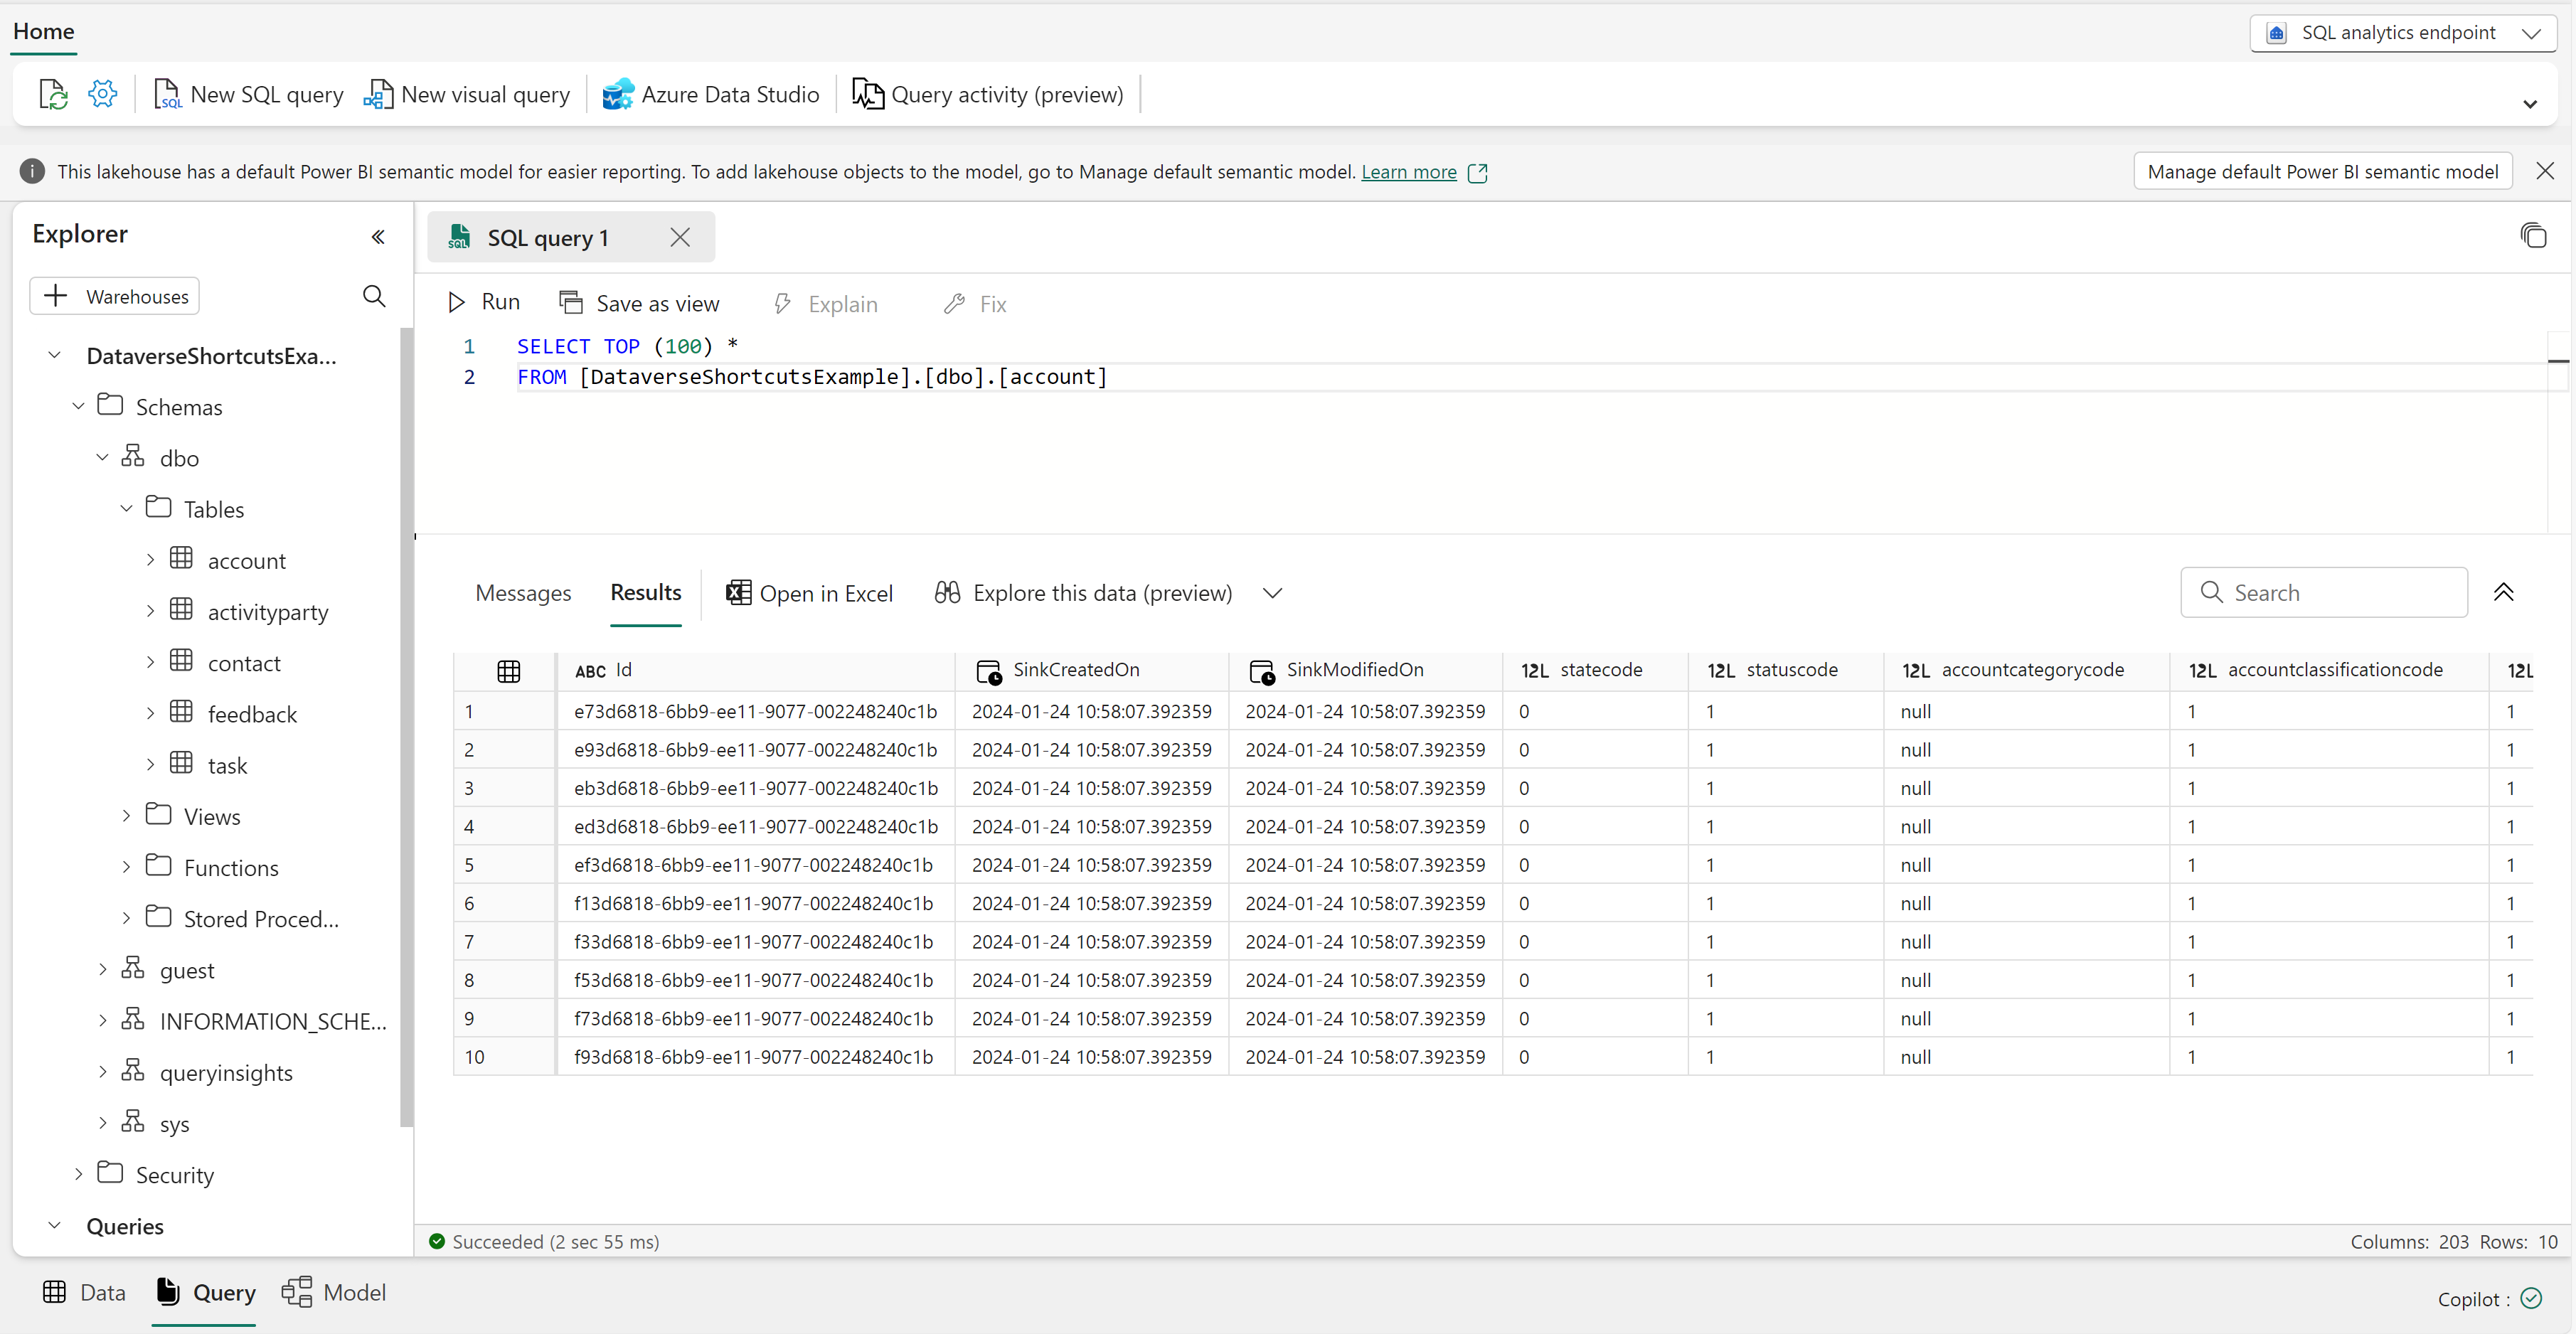The height and width of the screenshot is (1334, 2576).
Task: Collapse results pane with double up arrow
Action: 2503,592
